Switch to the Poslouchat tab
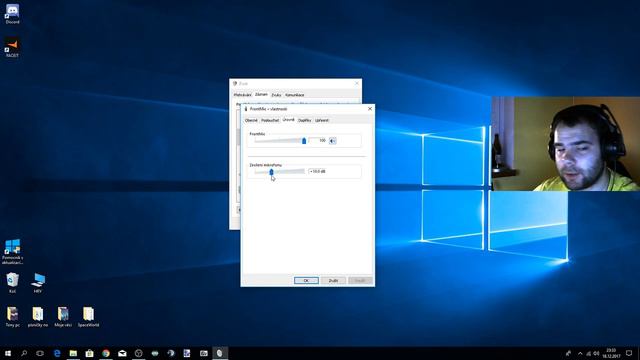The width and height of the screenshot is (640, 360). 270,120
